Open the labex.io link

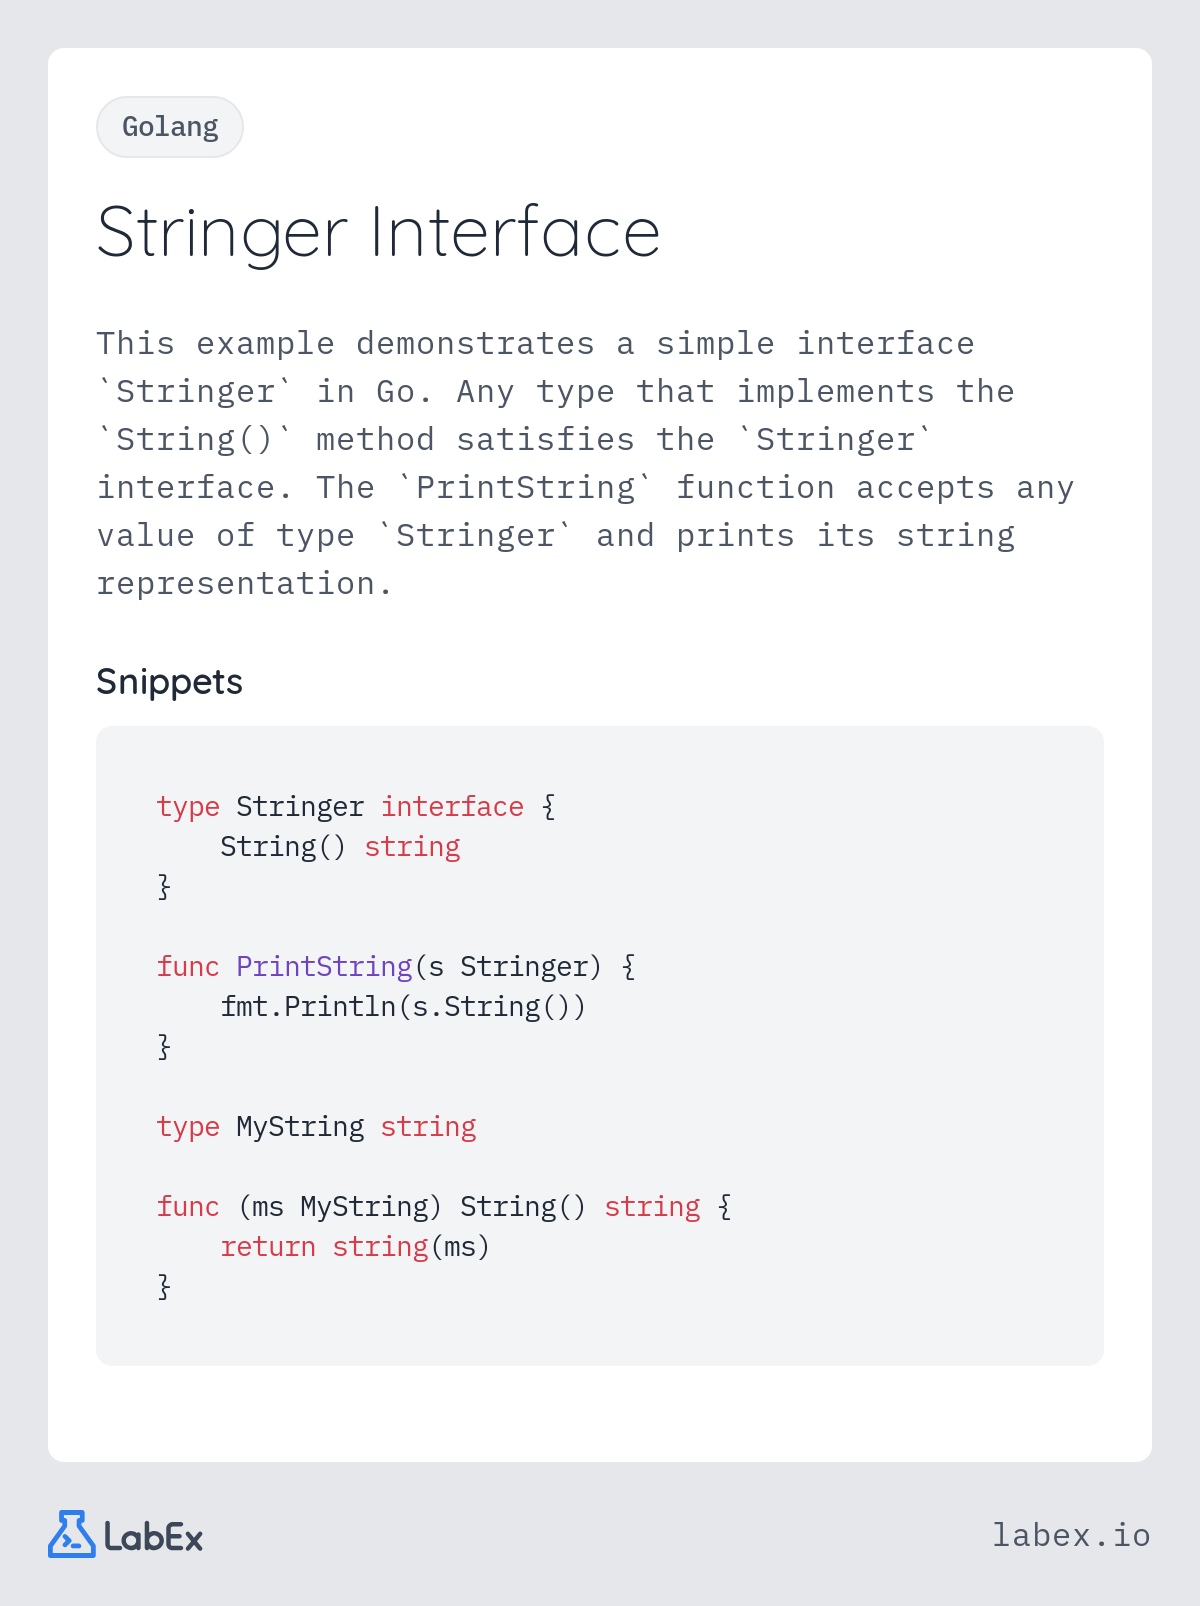pos(1071,1535)
